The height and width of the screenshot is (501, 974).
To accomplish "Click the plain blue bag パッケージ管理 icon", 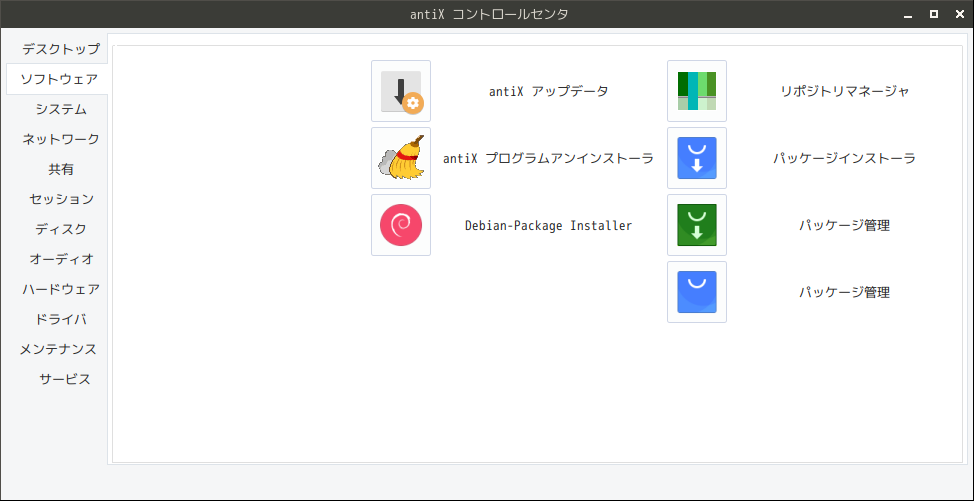I will tap(696, 292).
